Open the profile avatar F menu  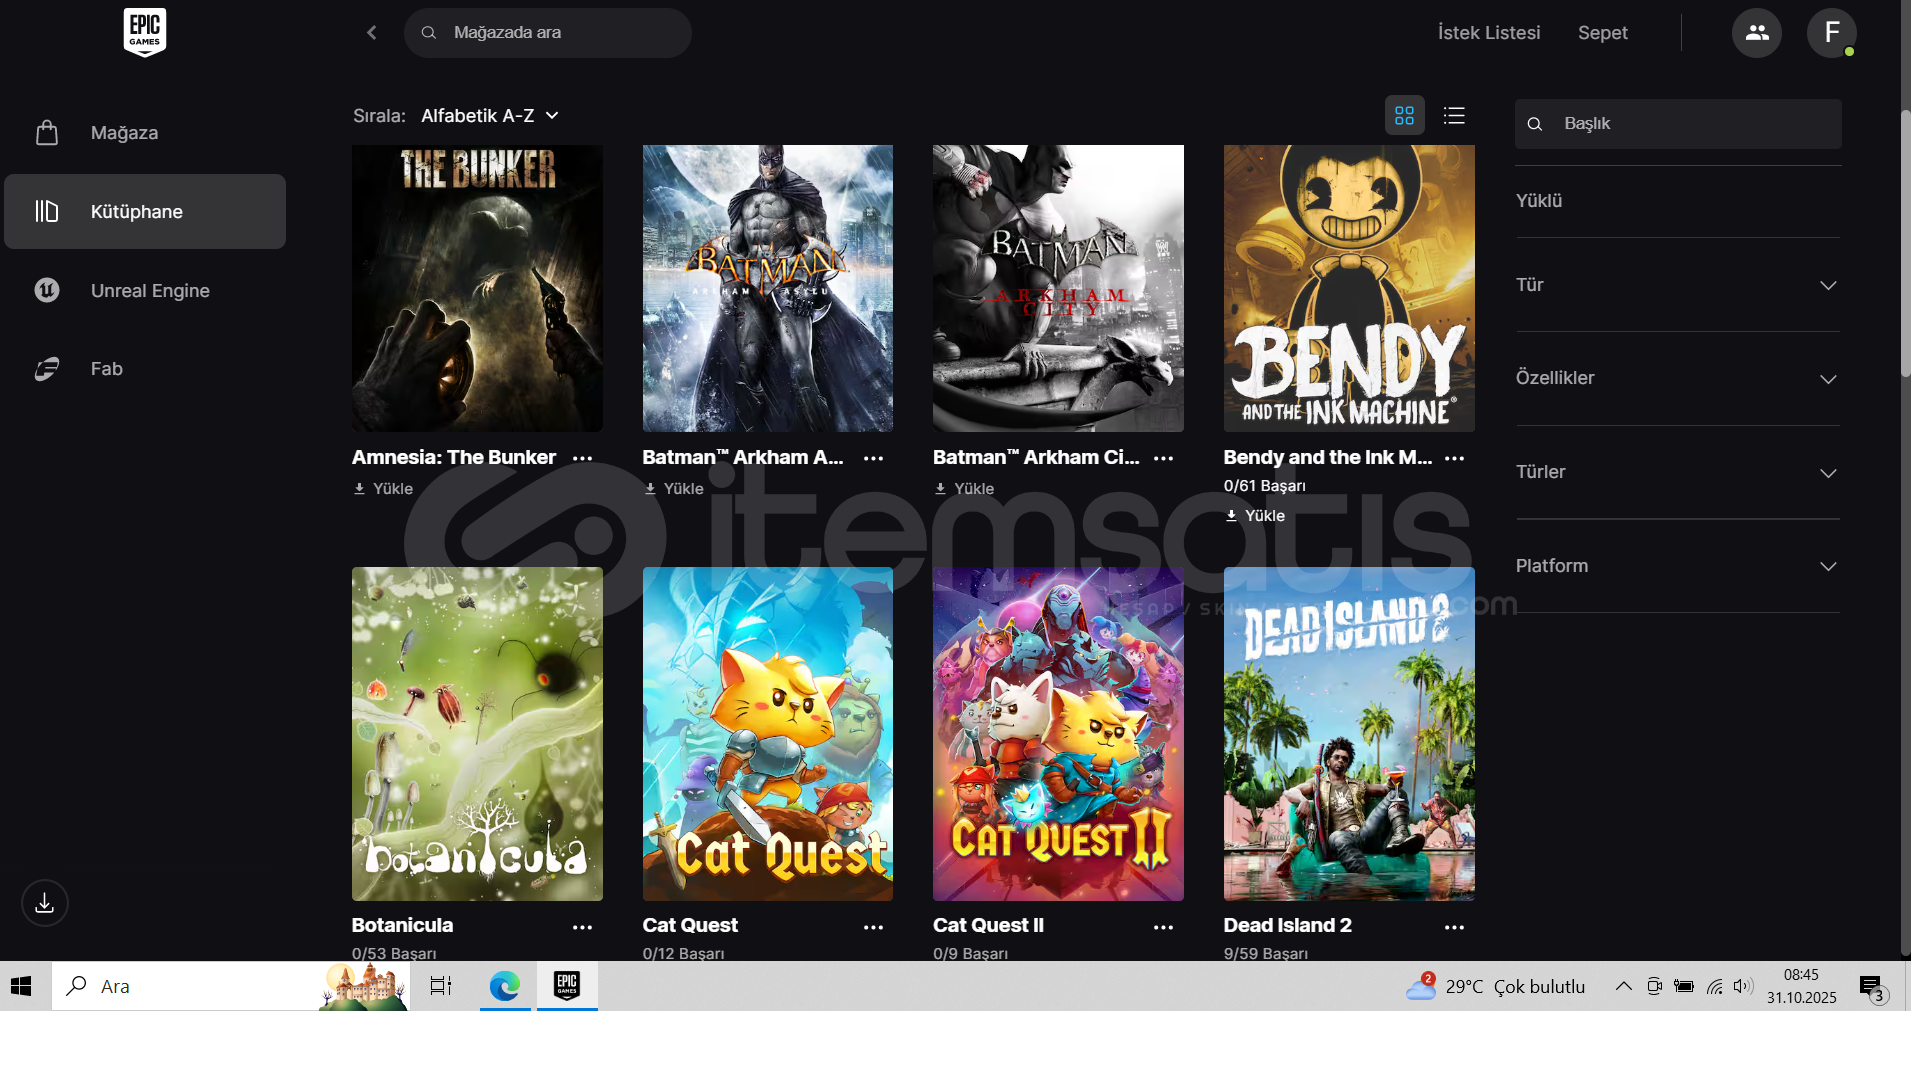pyautogui.click(x=1831, y=33)
